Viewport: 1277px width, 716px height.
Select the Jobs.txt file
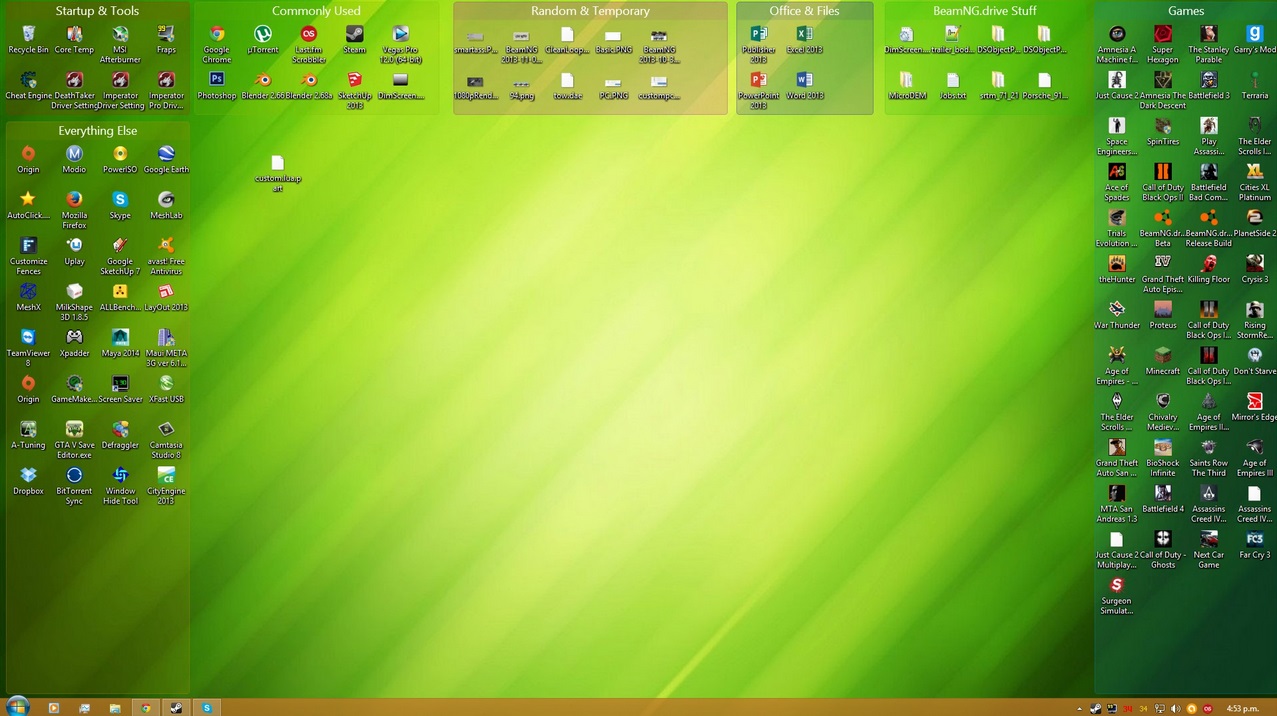pyautogui.click(x=952, y=86)
